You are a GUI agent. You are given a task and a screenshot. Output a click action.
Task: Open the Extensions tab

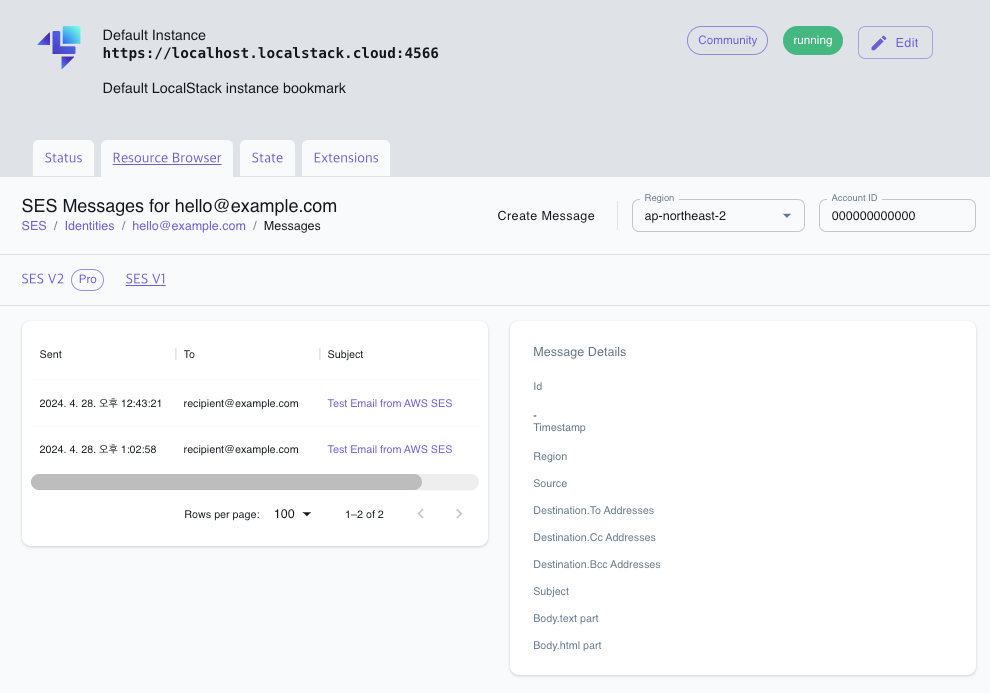point(346,158)
